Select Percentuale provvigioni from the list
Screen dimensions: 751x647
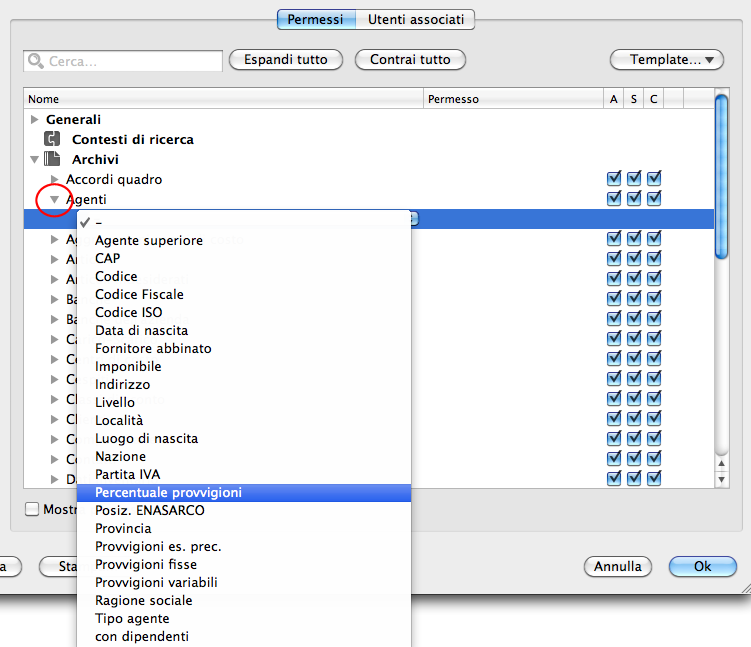168,493
